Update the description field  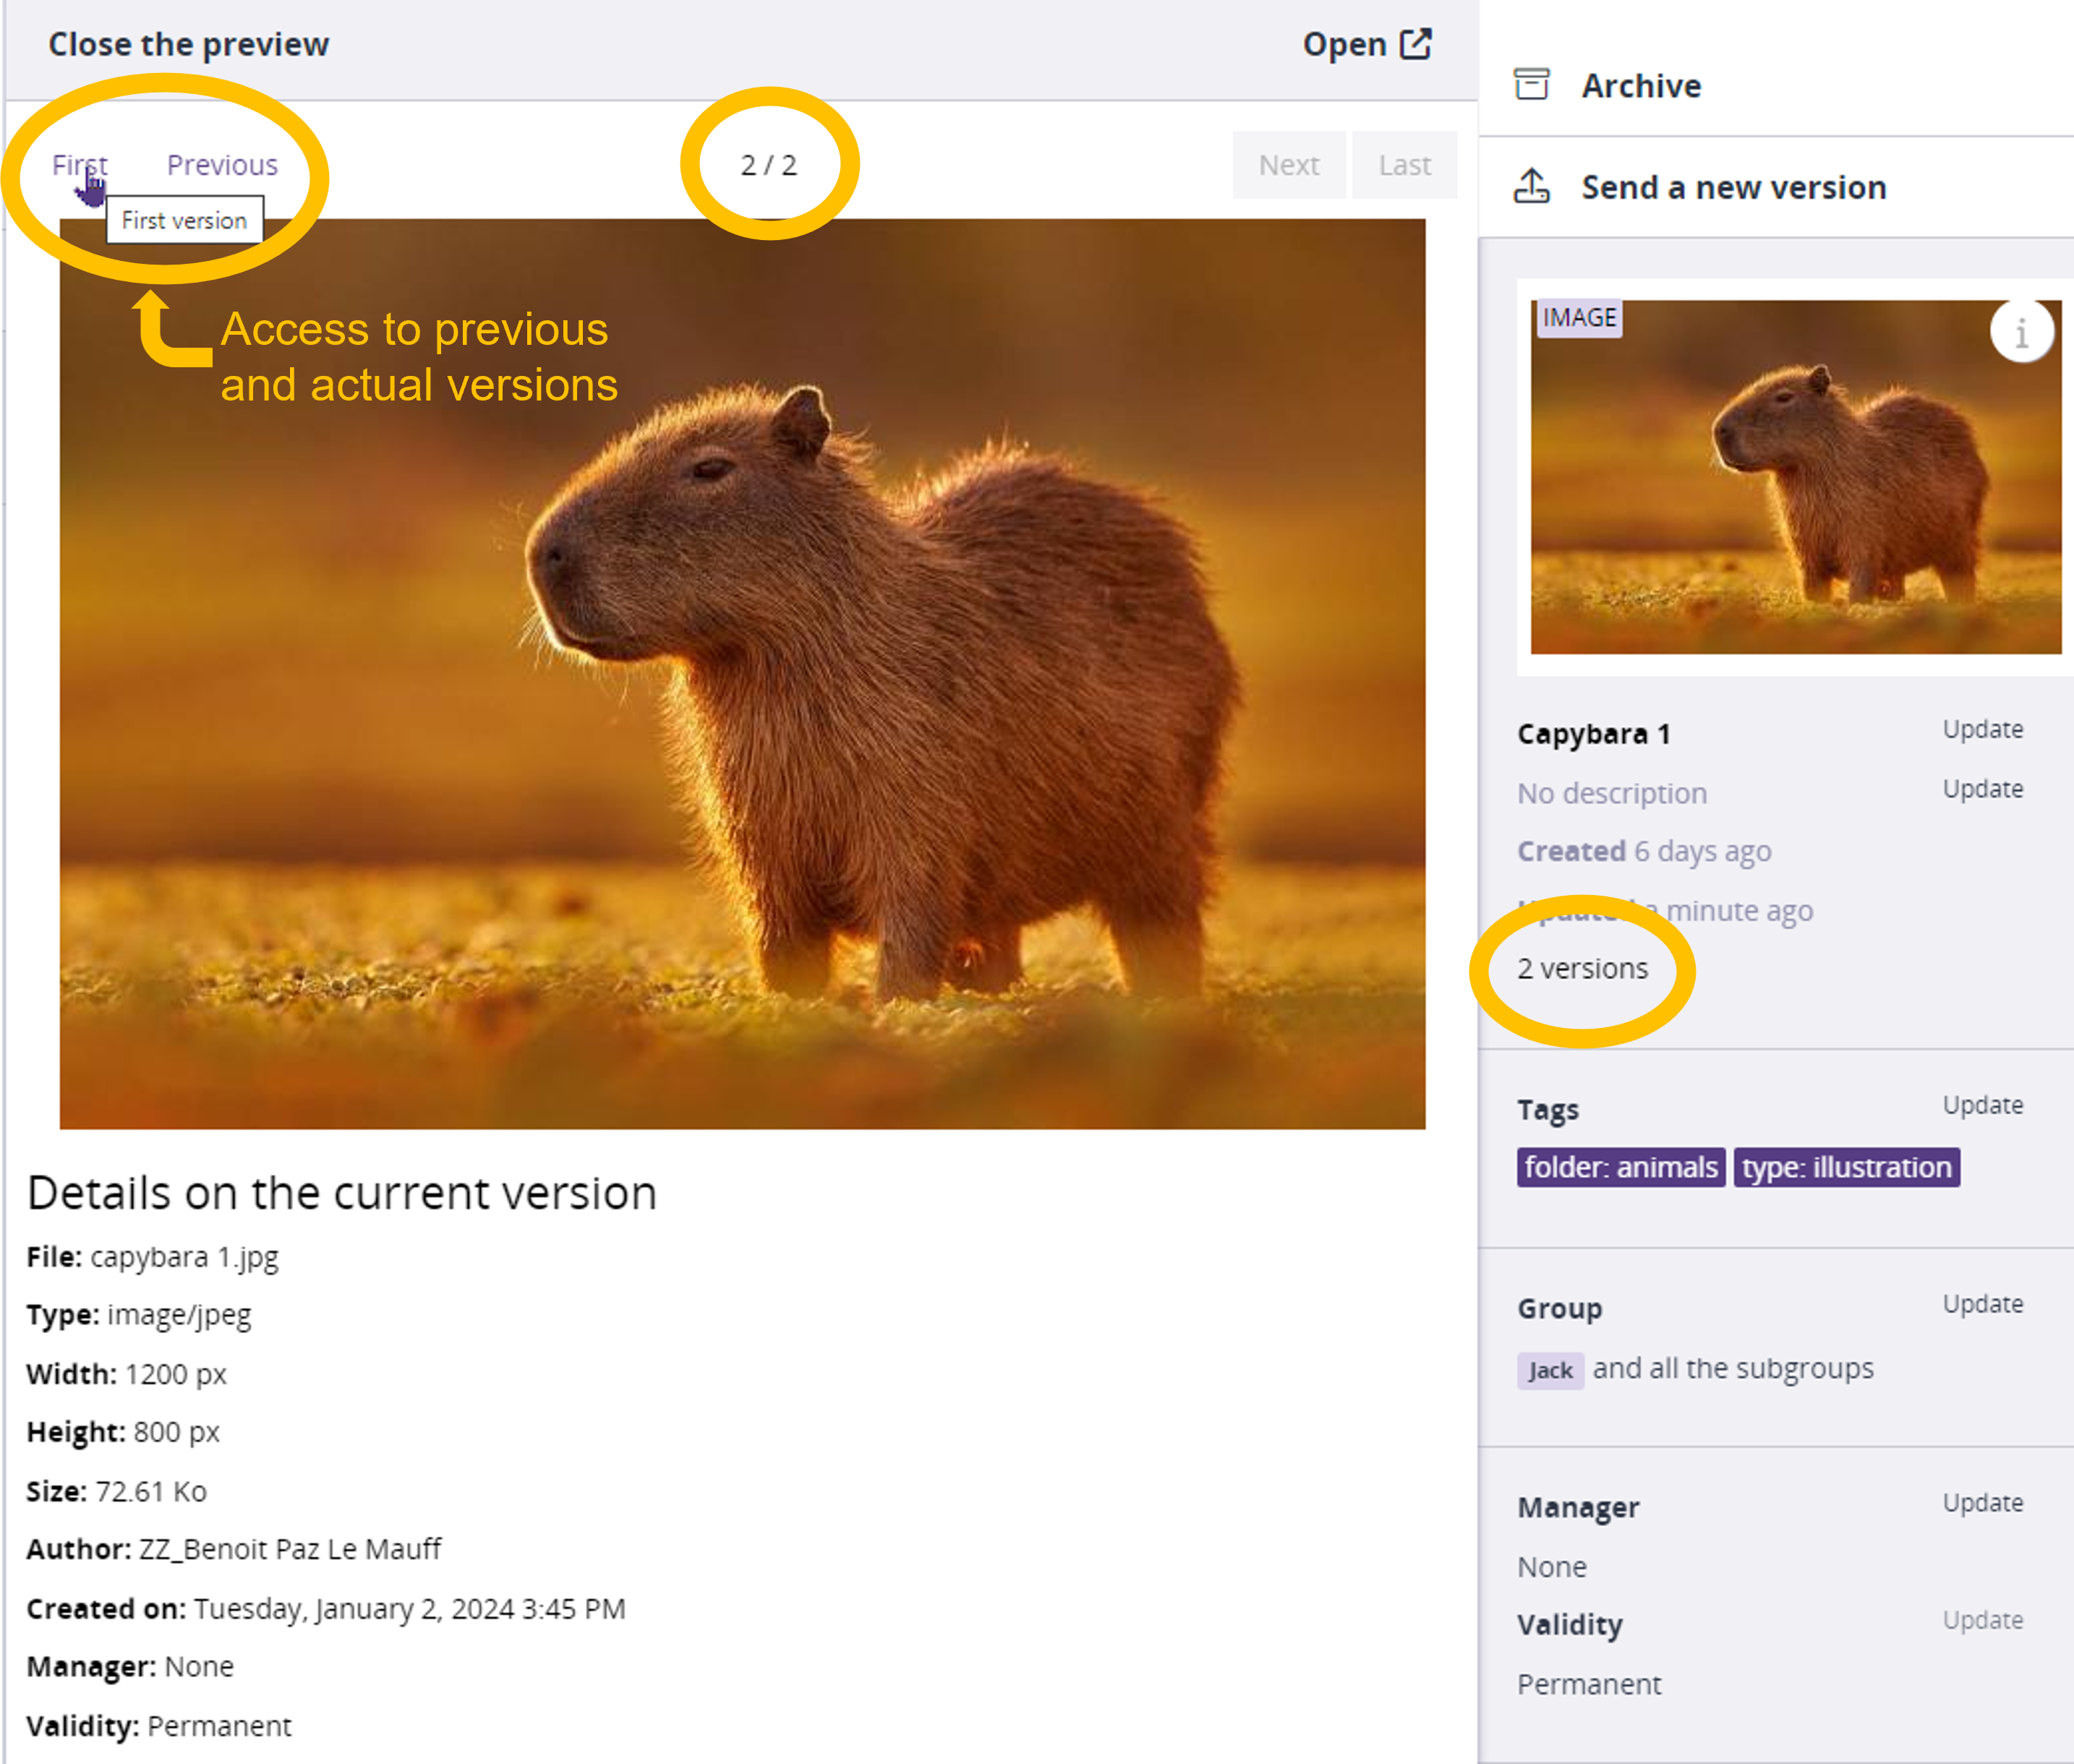tap(1982, 789)
